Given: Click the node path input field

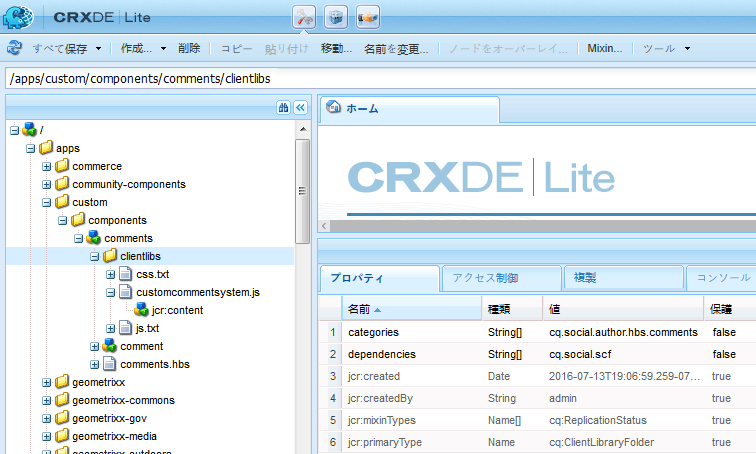Looking at the screenshot, I should [380, 79].
